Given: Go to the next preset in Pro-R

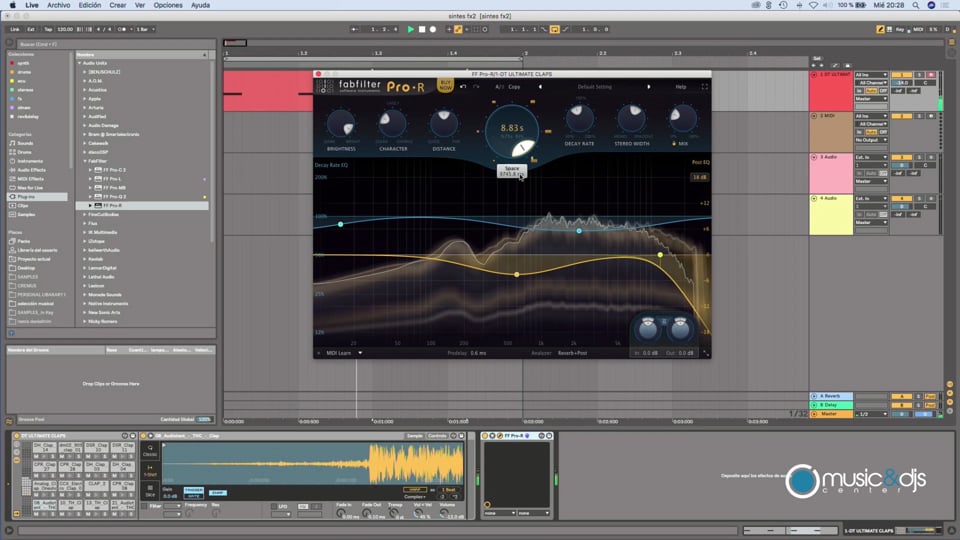Looking at the screenshot, I should 649,87.
